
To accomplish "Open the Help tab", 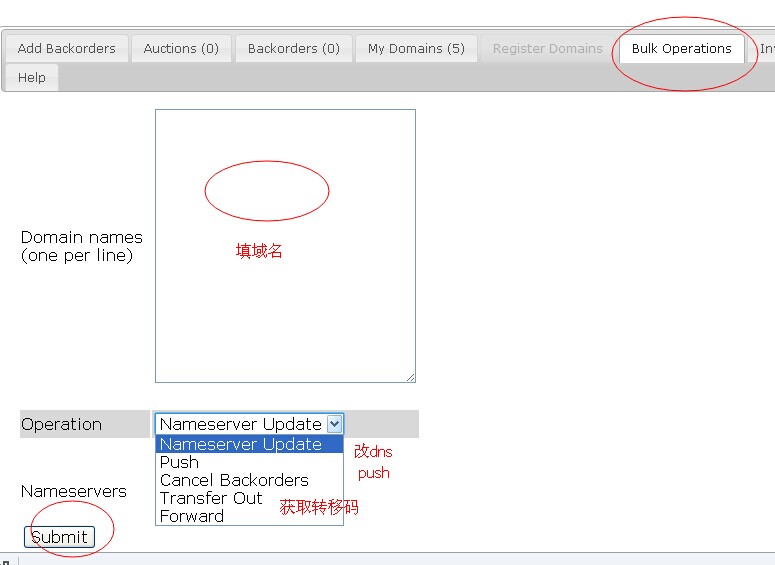I will [x=32, y=77].
